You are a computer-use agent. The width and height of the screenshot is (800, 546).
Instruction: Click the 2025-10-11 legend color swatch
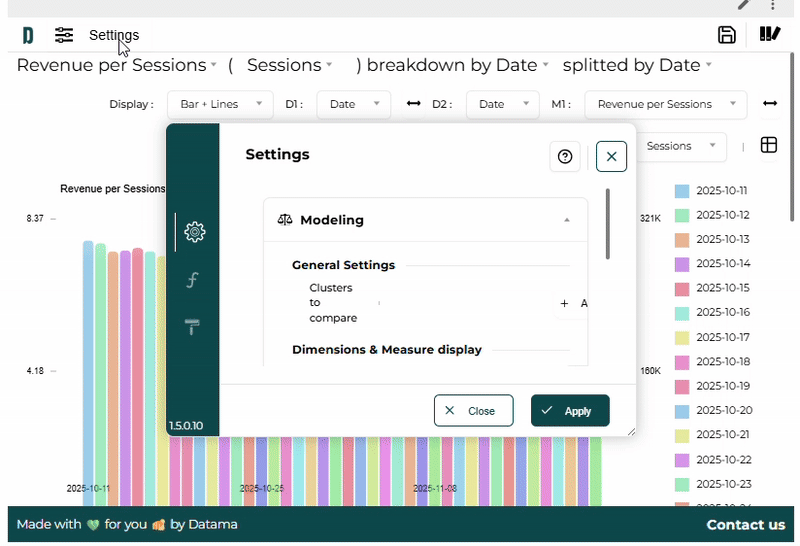pos(682,191)
